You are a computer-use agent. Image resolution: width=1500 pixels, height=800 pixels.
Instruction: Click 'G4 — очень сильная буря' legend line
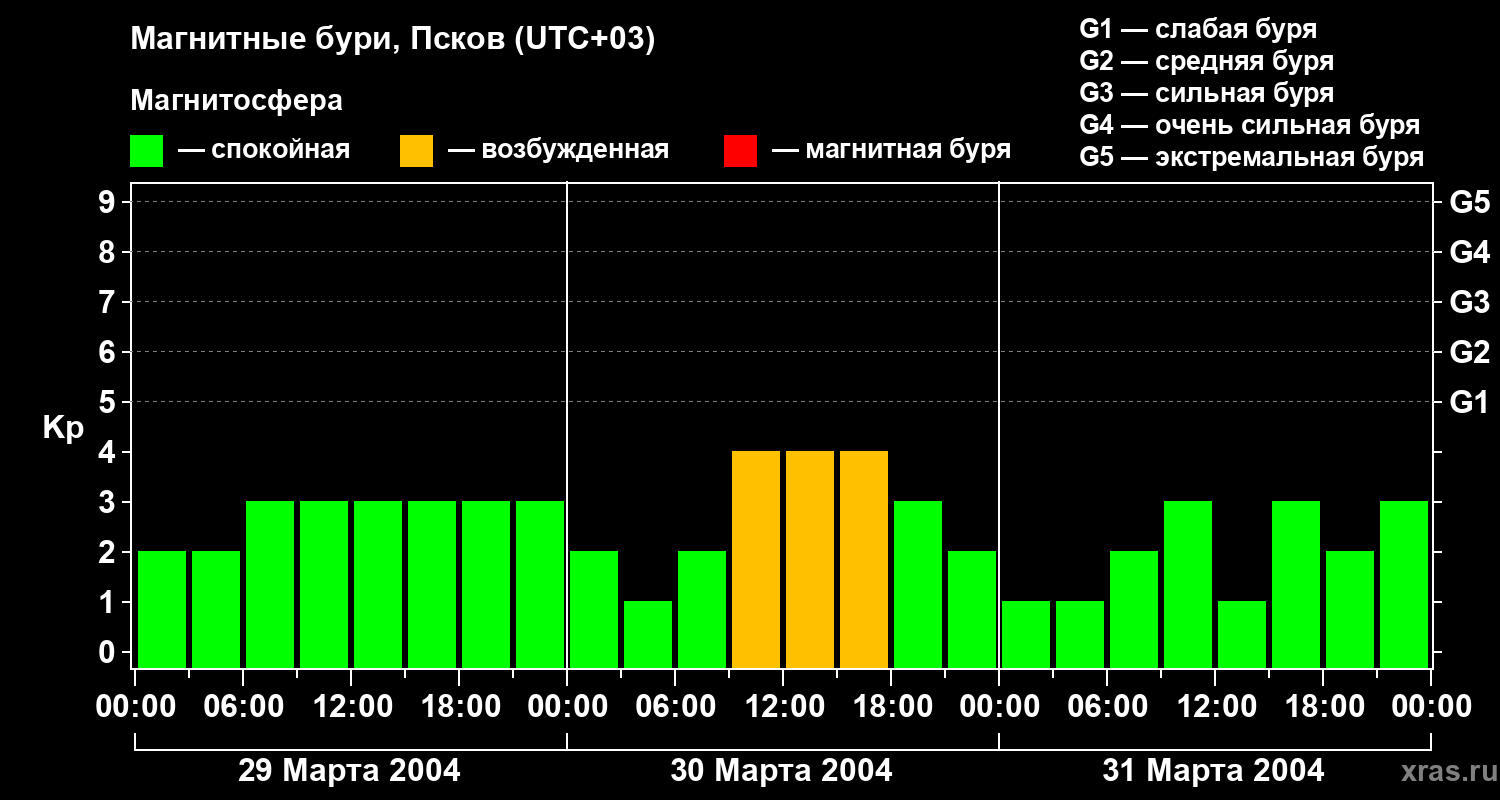[x=1249, y=125]
